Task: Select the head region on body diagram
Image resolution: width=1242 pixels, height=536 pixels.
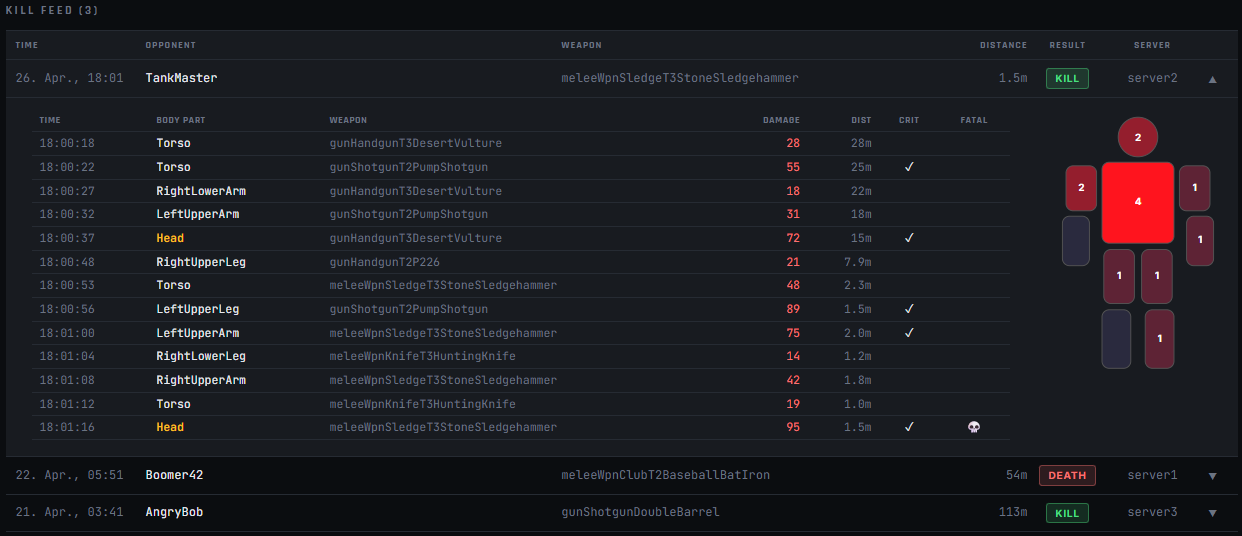Action: point(1138,136)
